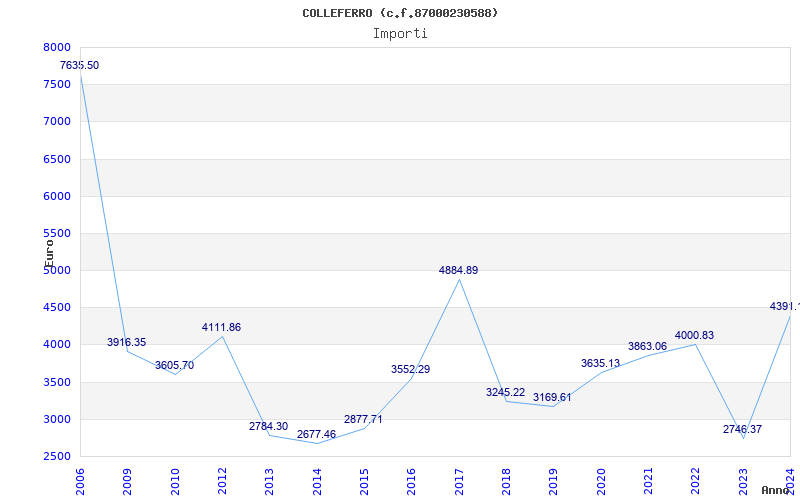Image resolution: width=800 pixels, height=500 pixels.
Task: Select the 3916.35 data label
Action: 127,342
